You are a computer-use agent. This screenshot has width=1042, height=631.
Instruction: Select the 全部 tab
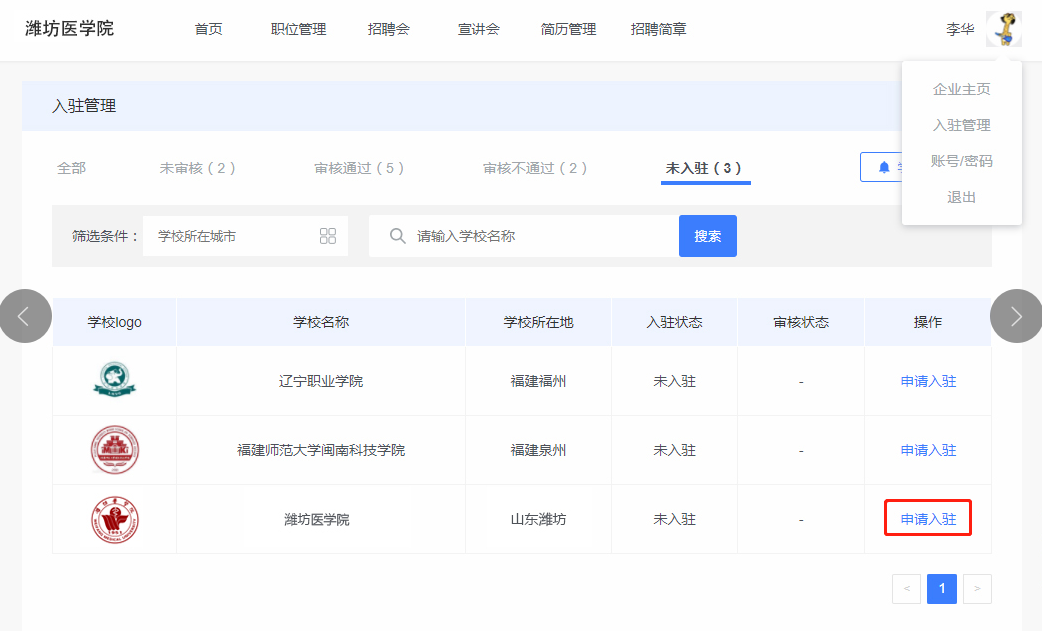[x=71, y=168]
